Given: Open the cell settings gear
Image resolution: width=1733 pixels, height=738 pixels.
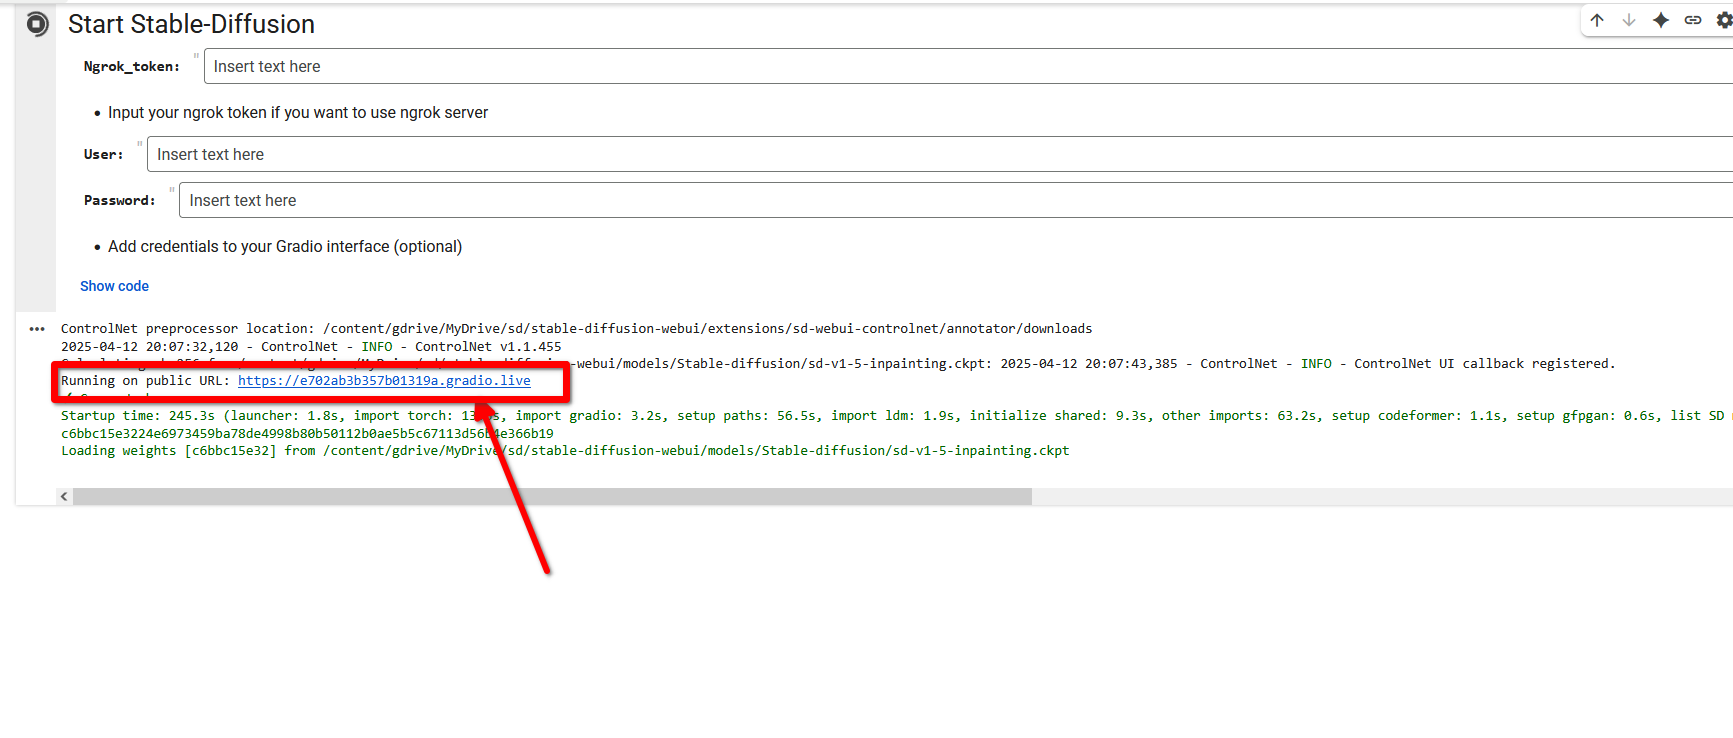Looking at the screenshot, I should point(1723,20).
